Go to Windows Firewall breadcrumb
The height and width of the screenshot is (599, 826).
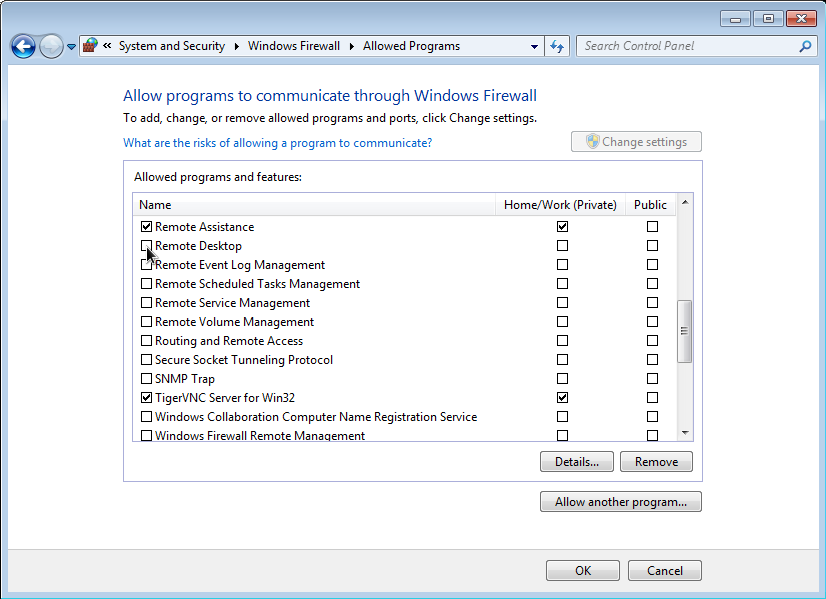[294, 46]
